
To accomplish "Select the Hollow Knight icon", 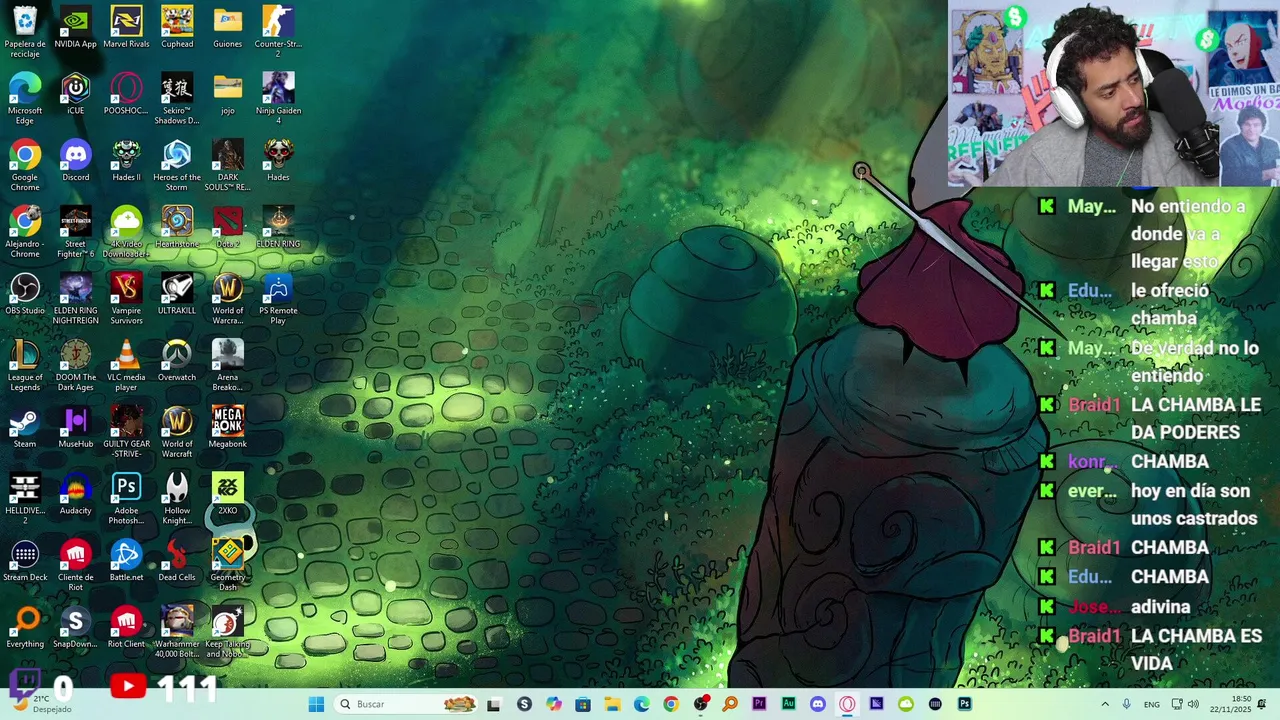I will [x=177, y=499].
